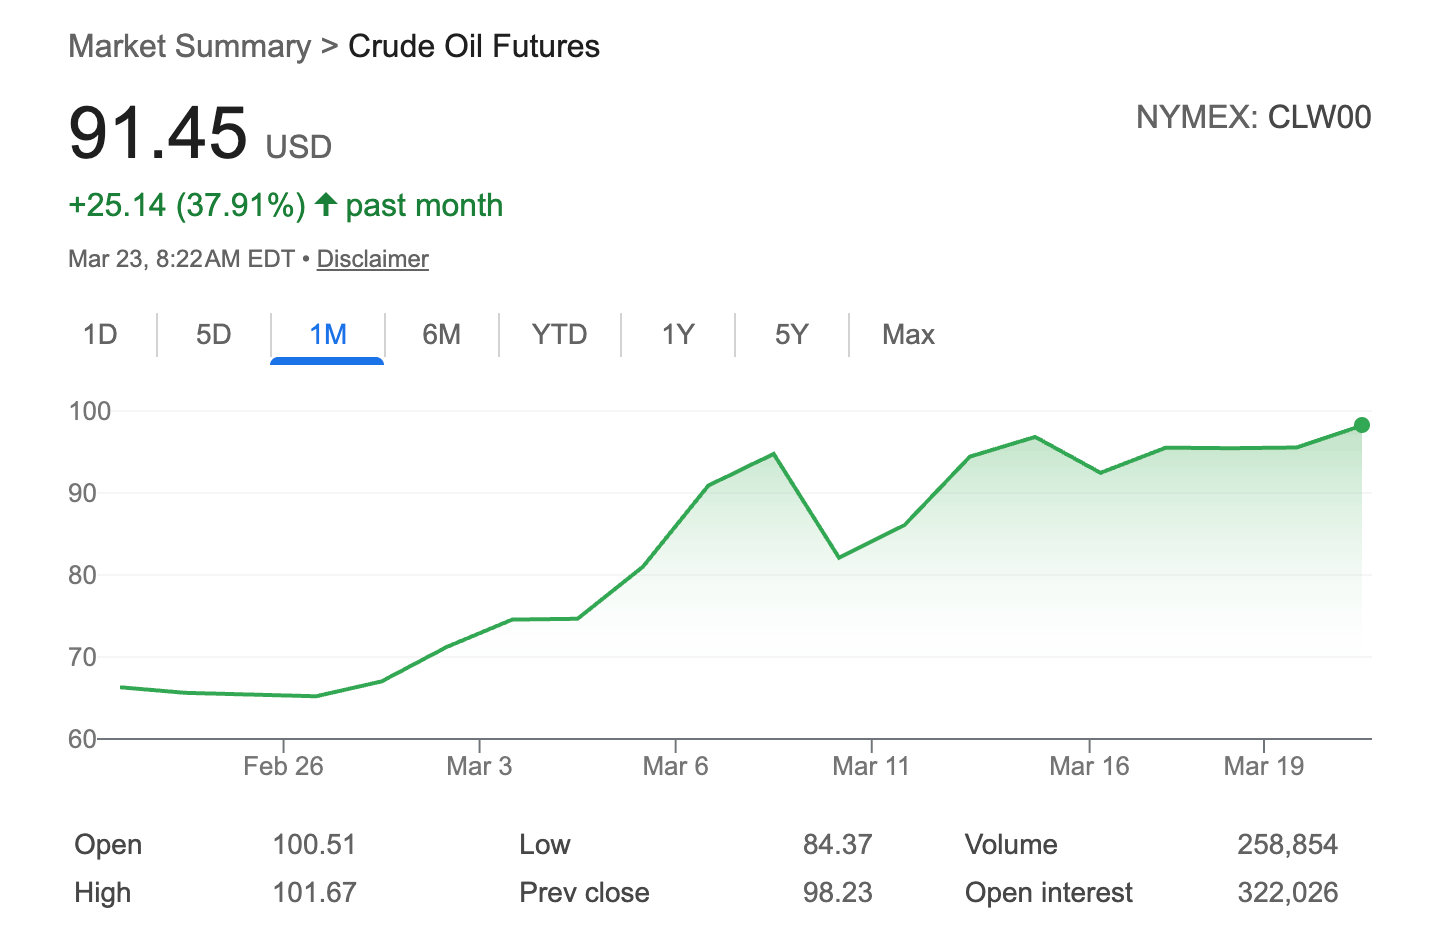The width and height of the screenshot is (1450, 950).
Task: Click the Mar 11 x-axis marker
Action: point(871,766)
